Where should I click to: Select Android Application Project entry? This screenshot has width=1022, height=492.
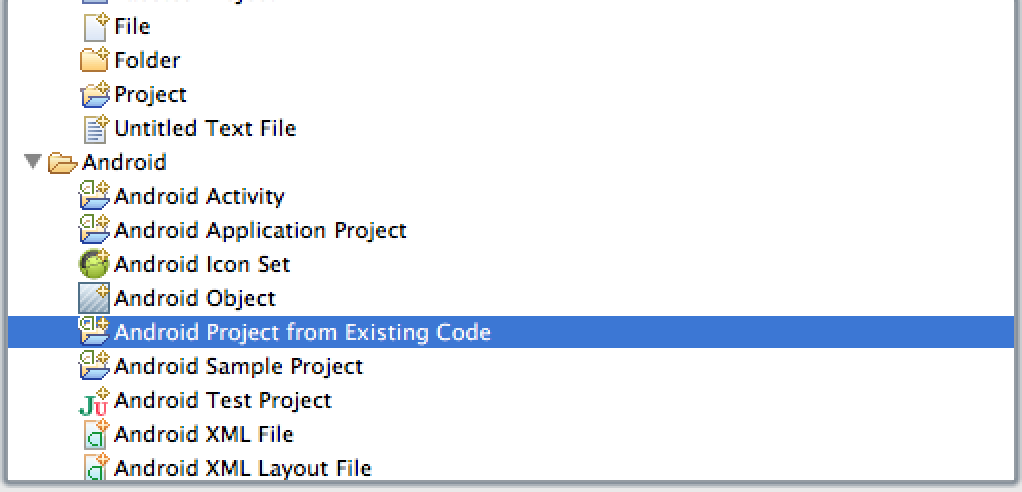[x=260, y=231]
